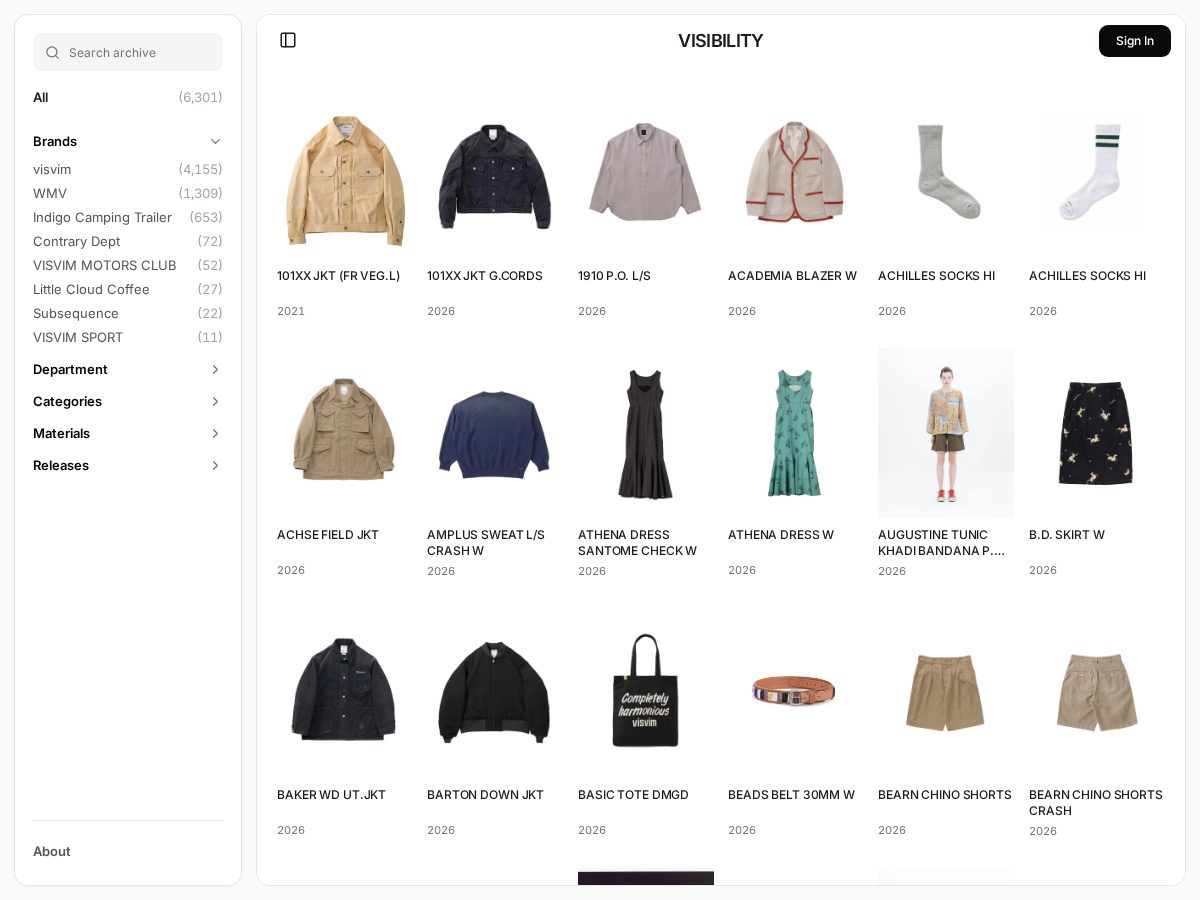This screenshot has width=1200, height=900.
Task: Open the white green-striped ACHILLES SOCKS thumbnail
Action: point(1097,174)
